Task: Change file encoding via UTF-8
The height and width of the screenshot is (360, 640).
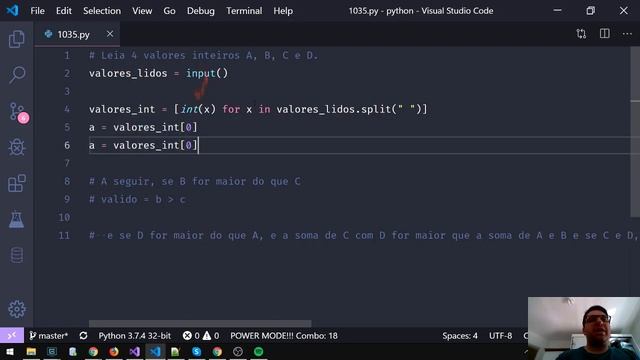Action: (x=500, y=336)
